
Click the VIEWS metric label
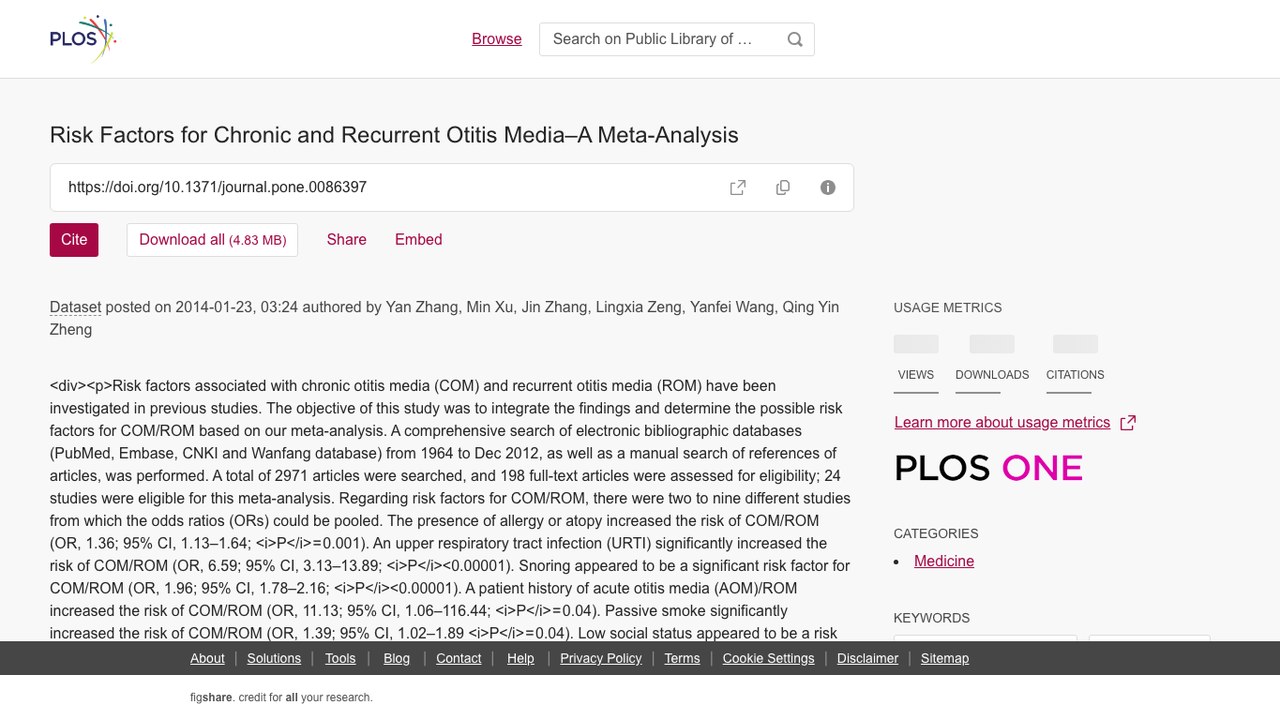point(916,375)
